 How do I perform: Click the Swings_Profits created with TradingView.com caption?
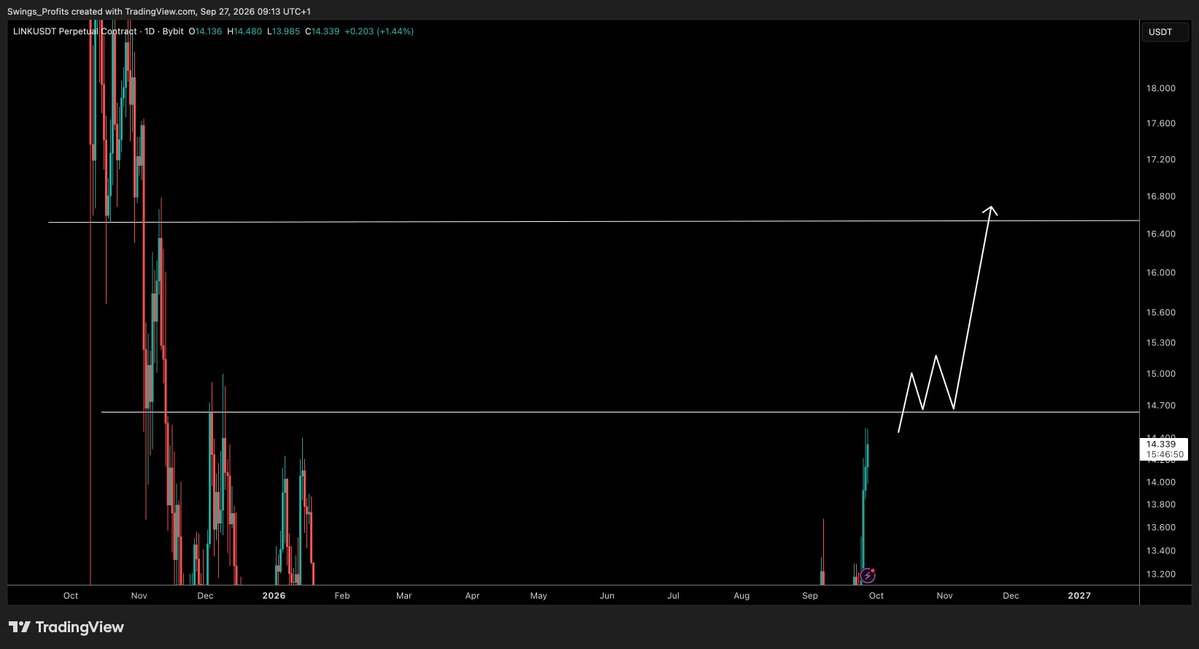159,11
